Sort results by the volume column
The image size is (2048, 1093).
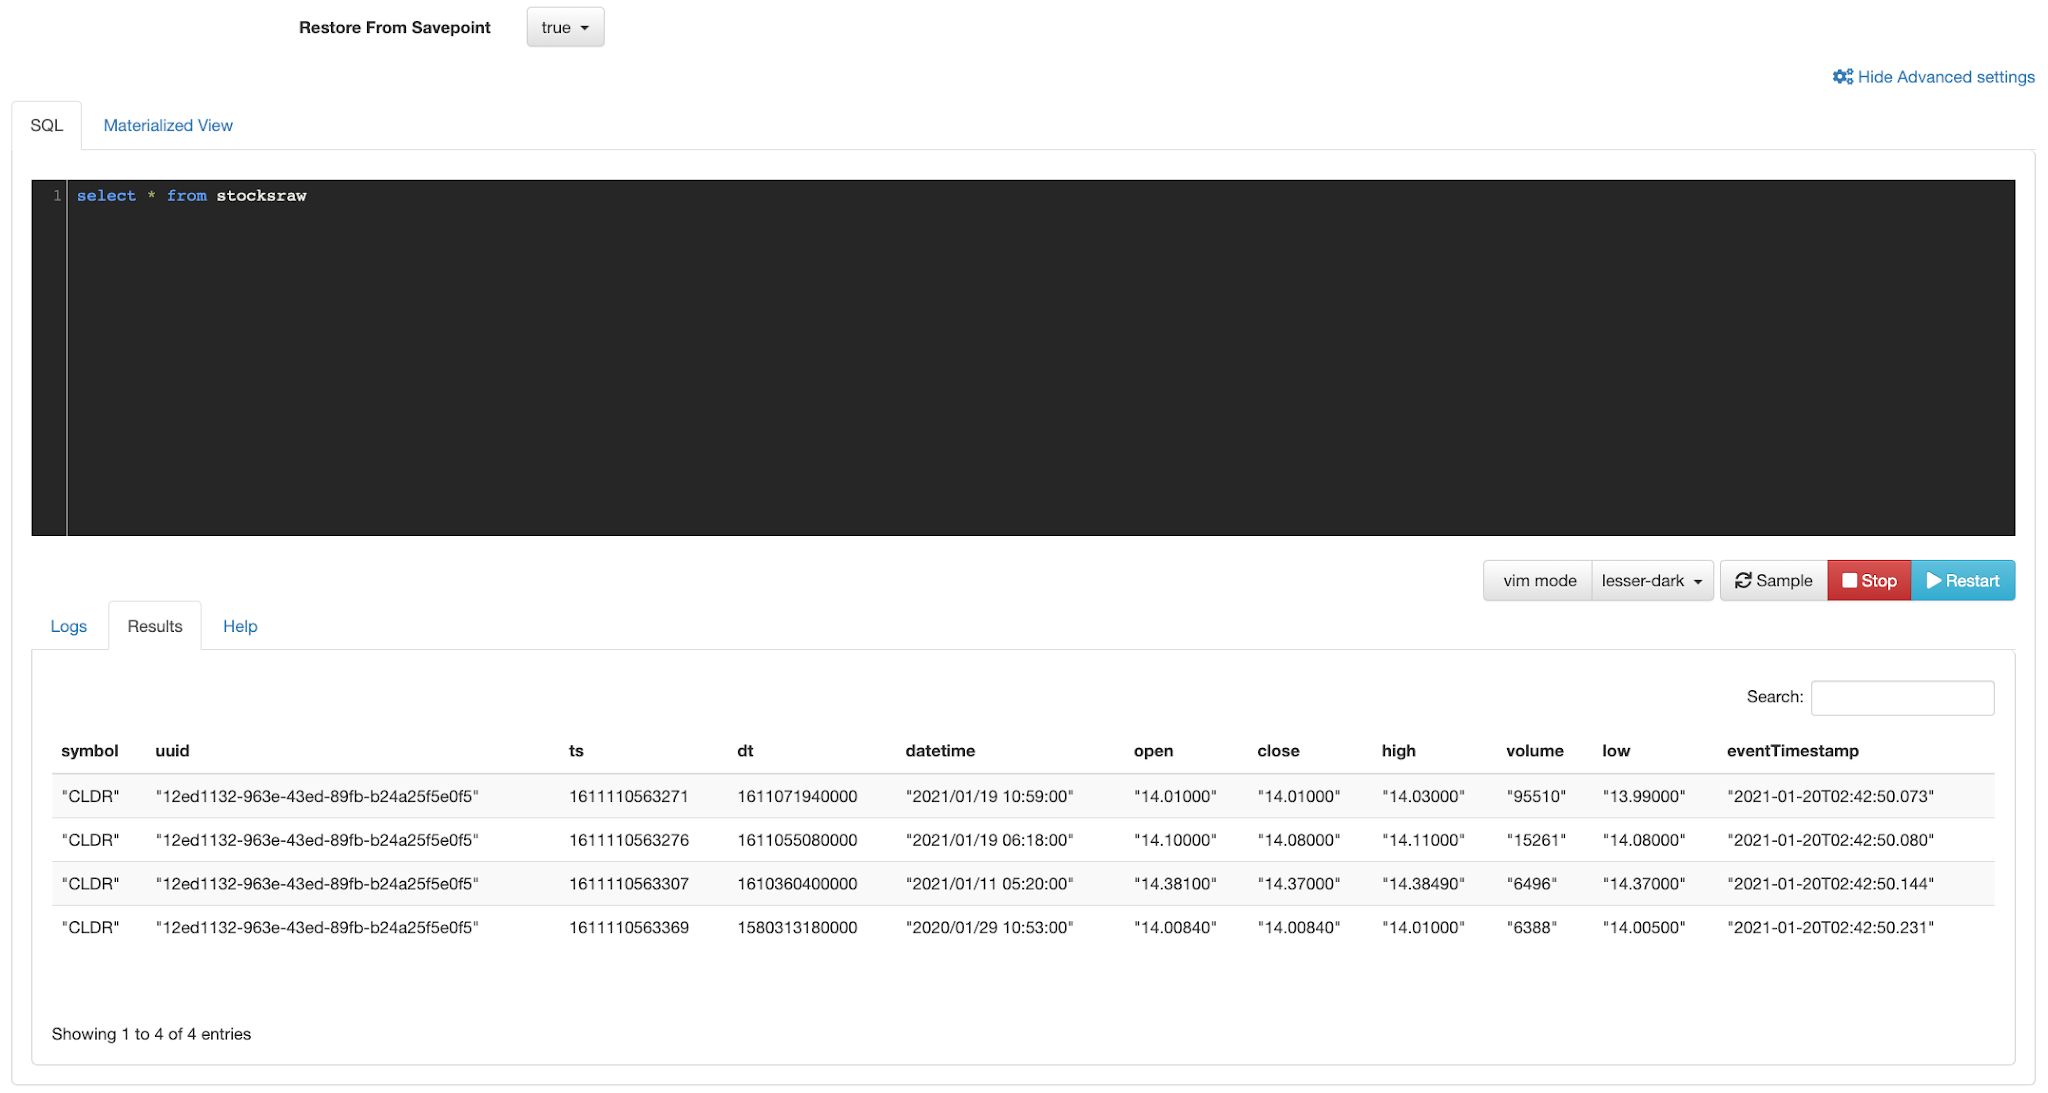pyautogui.click(x=1534, y=751)
